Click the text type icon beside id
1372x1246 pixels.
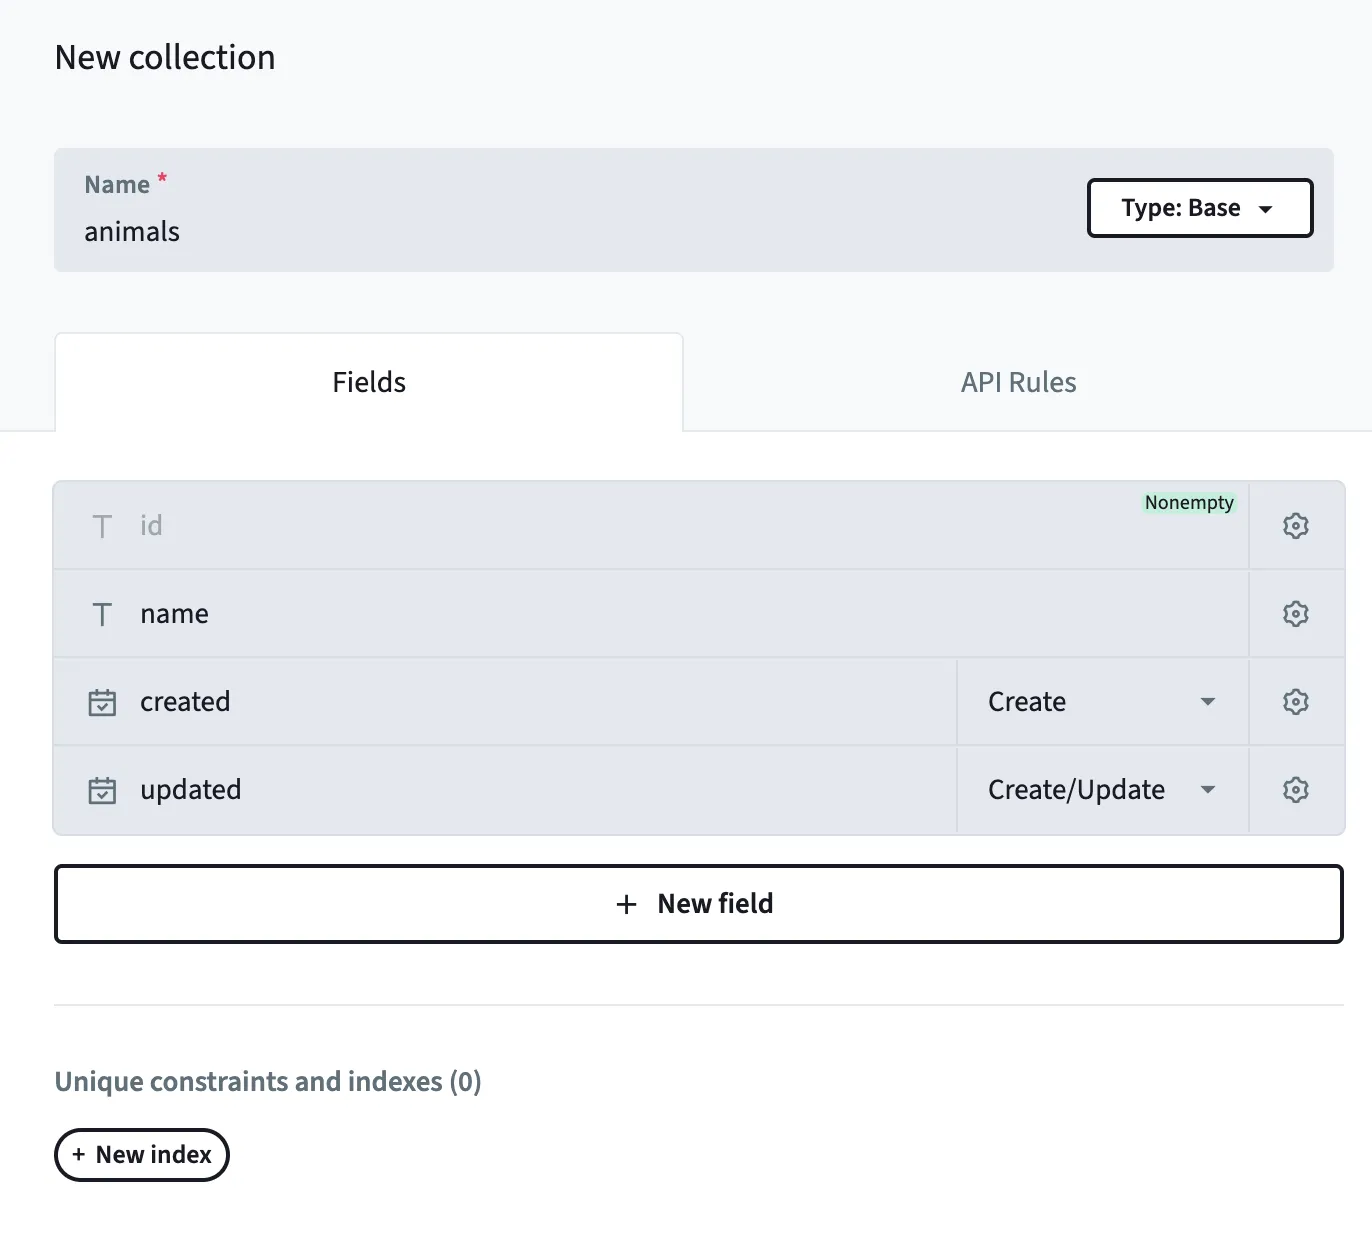coord(102,527)
